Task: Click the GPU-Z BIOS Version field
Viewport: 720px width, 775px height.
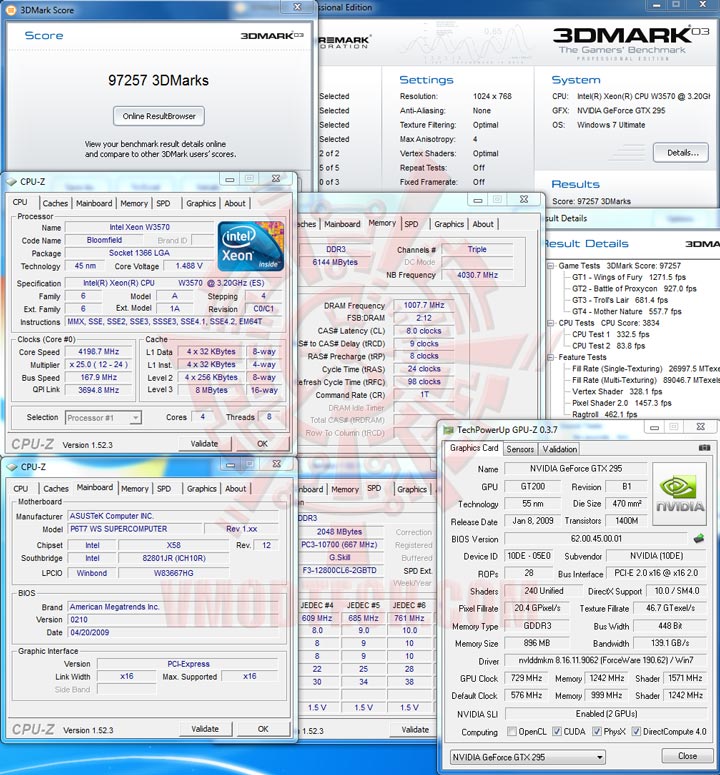Action: click(x=596, y=538)
